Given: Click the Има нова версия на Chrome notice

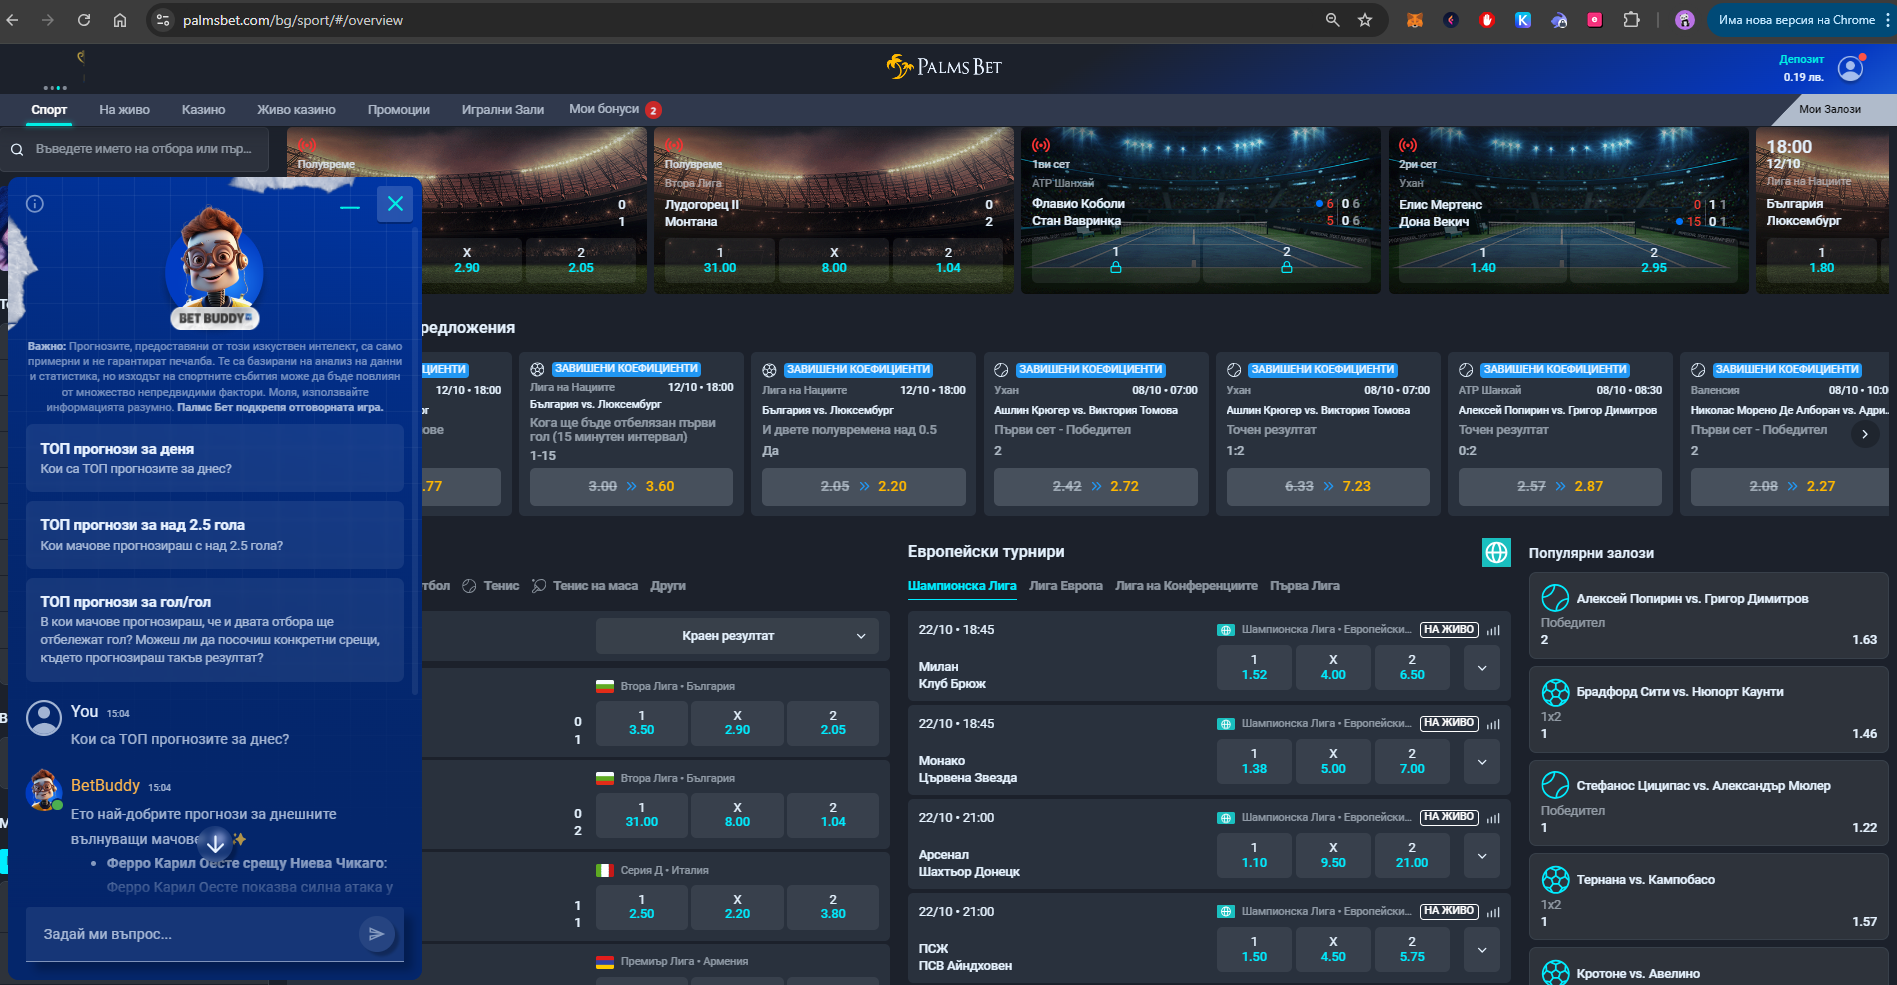Looking at the screenshot, I should pos(1797,20).
